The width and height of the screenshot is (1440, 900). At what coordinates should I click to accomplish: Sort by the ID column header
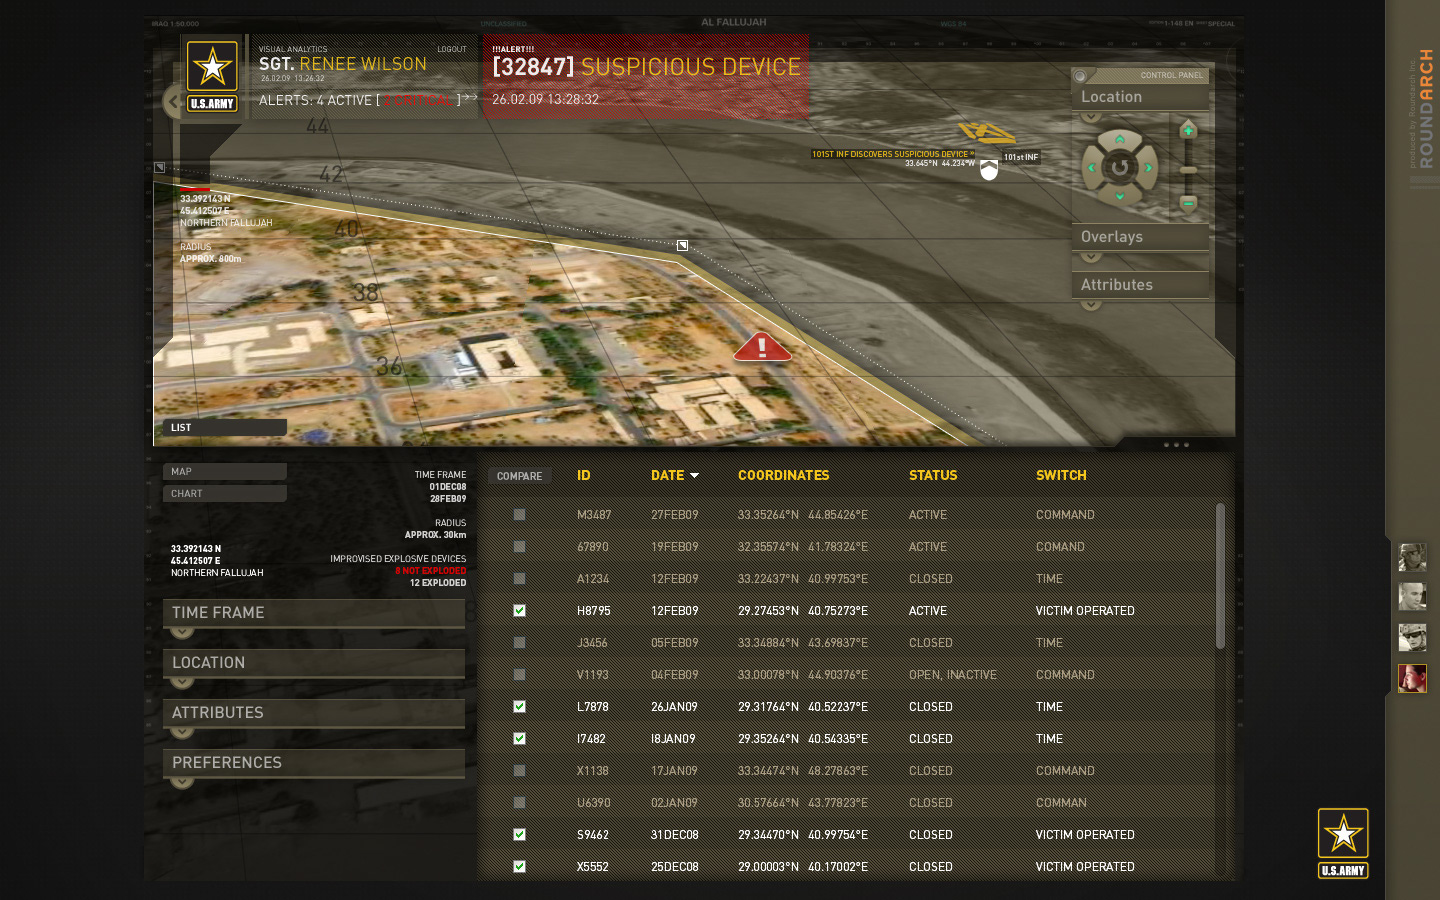[584, 475]
